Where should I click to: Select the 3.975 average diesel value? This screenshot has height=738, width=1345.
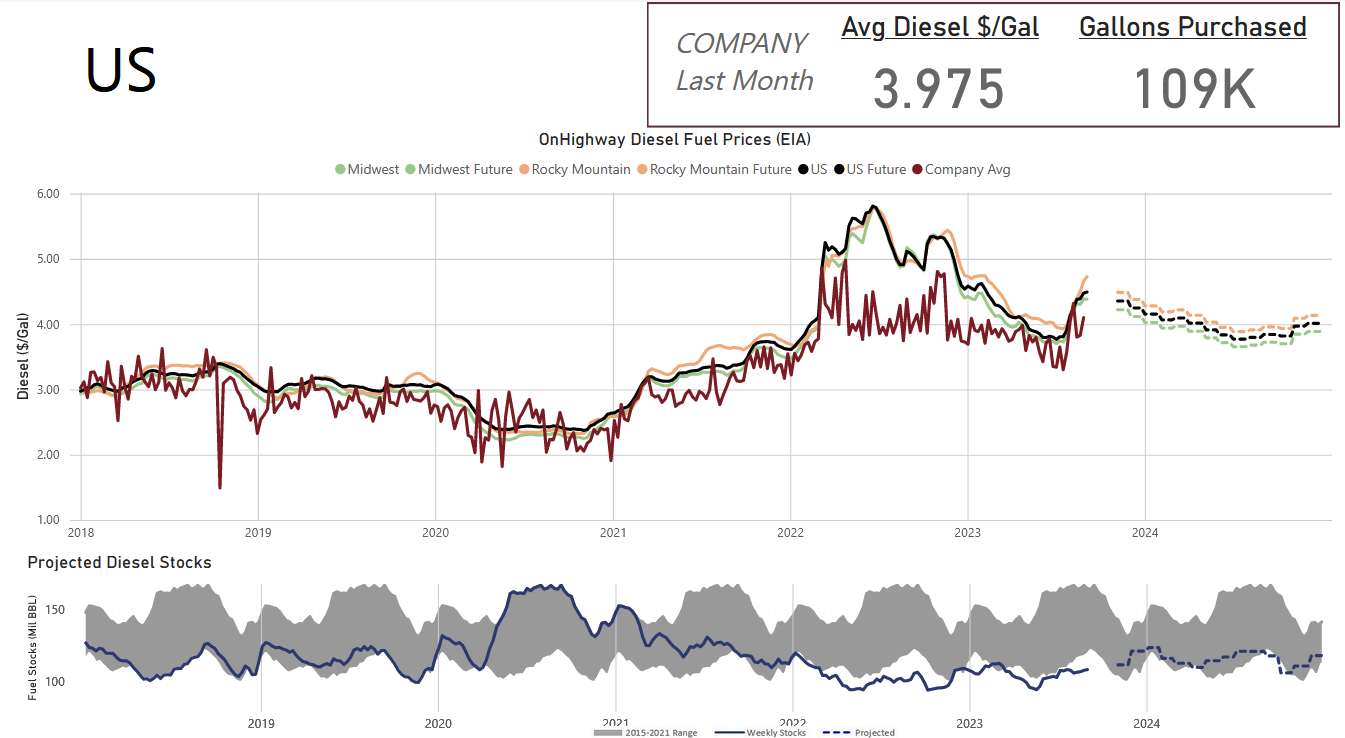[x=938, y=89]
